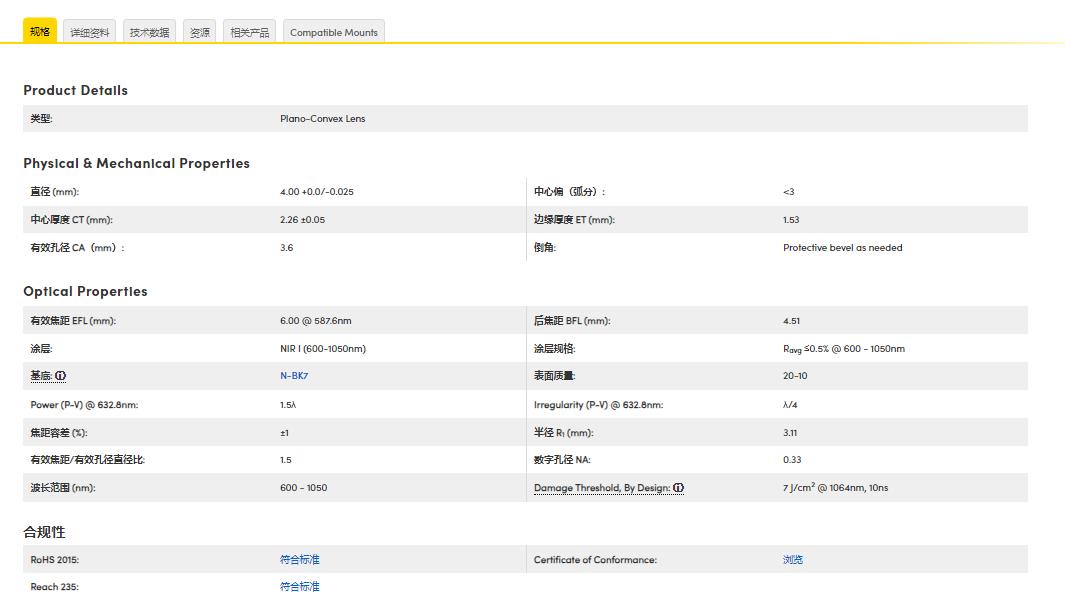
Task: Click the Product Details heading
Action: pyautogui.click(x=75, y=90)
